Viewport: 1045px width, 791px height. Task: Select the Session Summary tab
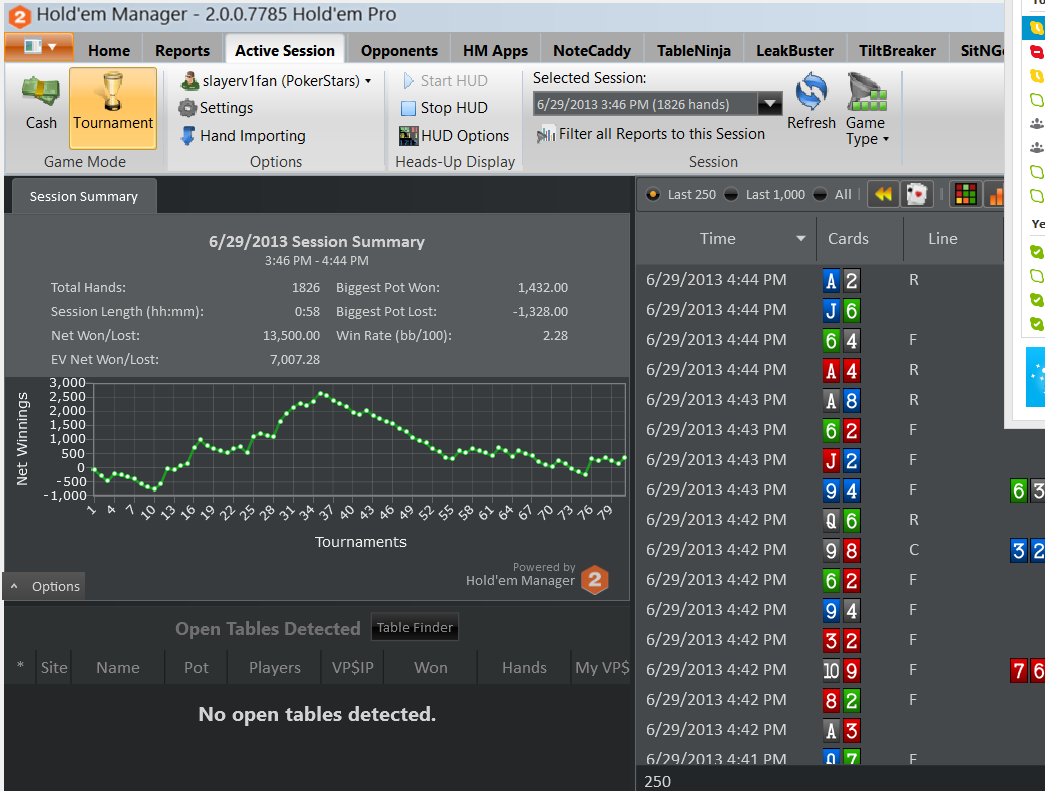[84, 197]
